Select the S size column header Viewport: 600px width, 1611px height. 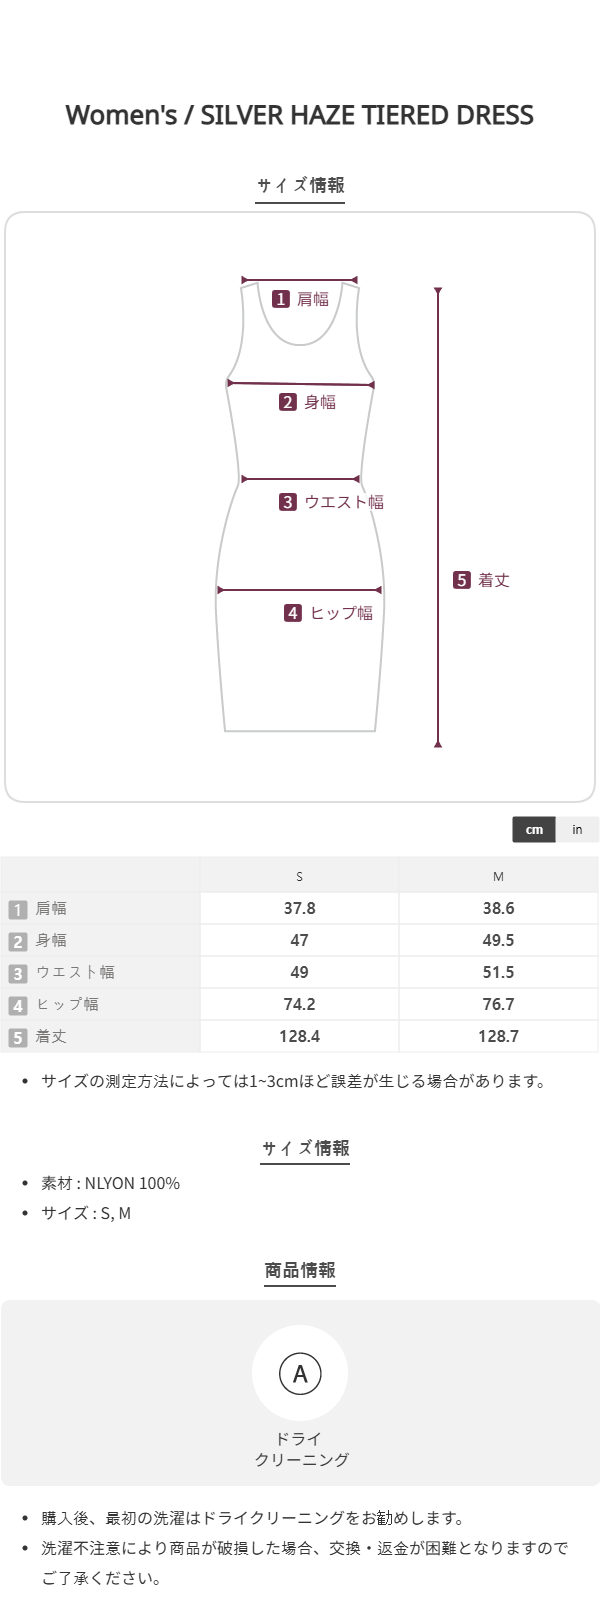[299, 877]
